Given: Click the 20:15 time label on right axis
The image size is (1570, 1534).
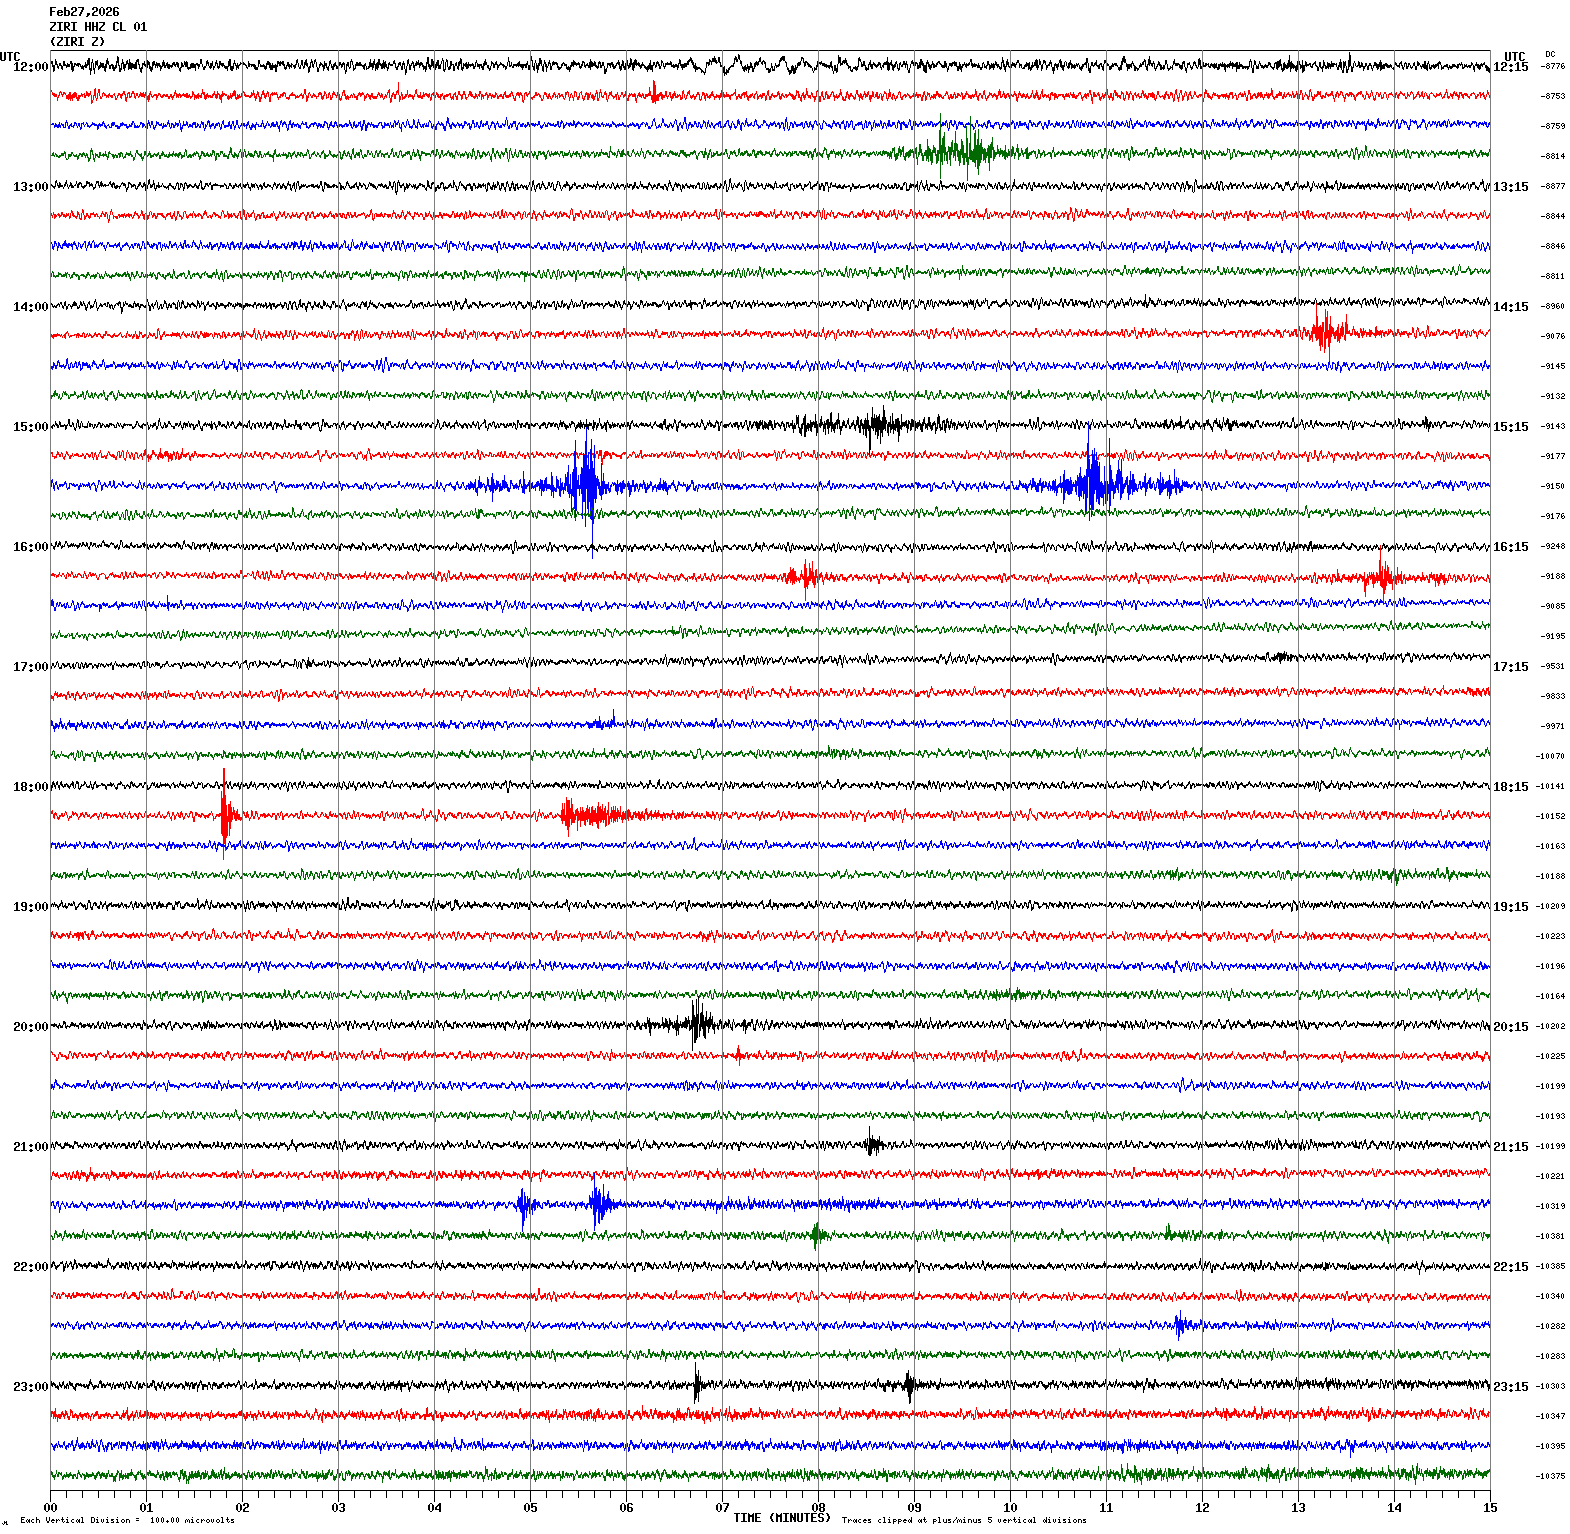Looking at the screenshot, I should (1510, 1027).
